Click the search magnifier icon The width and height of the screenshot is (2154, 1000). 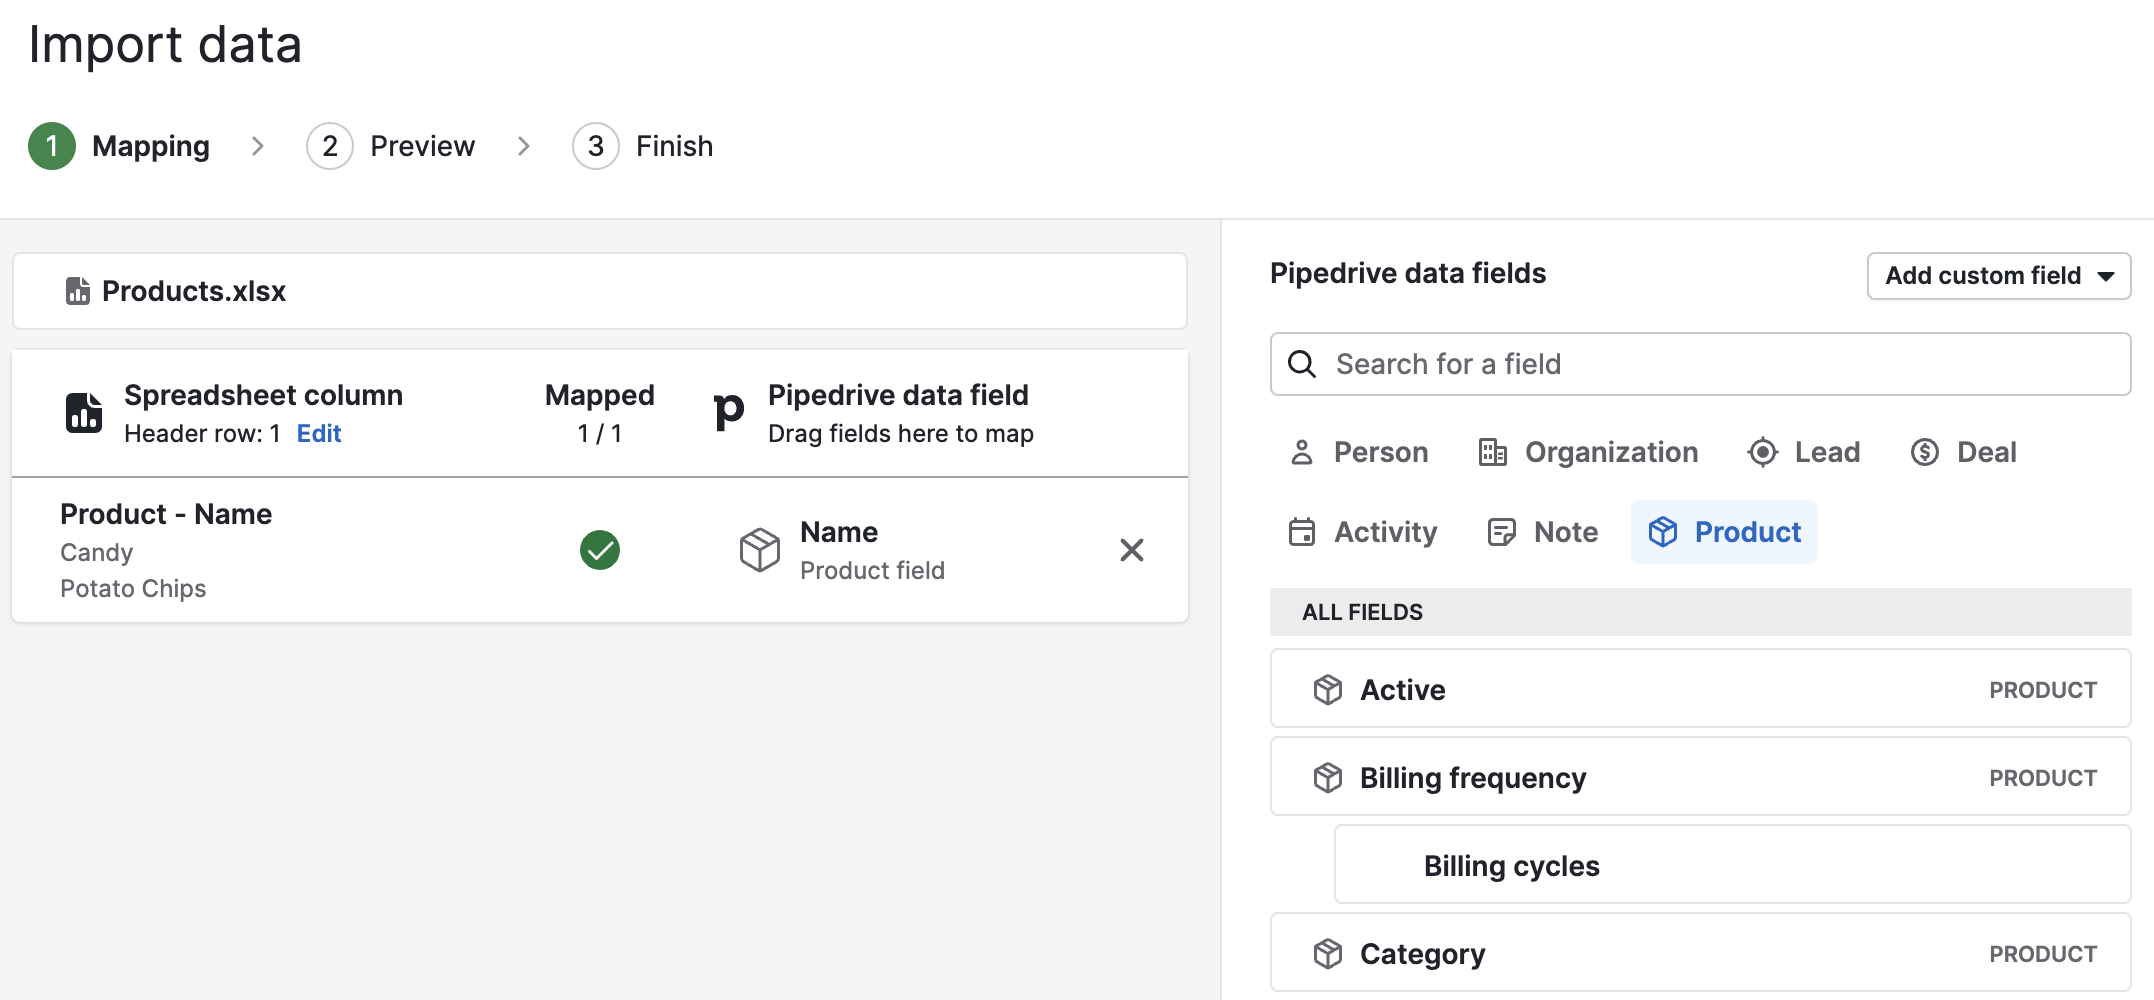[1302, 364]
